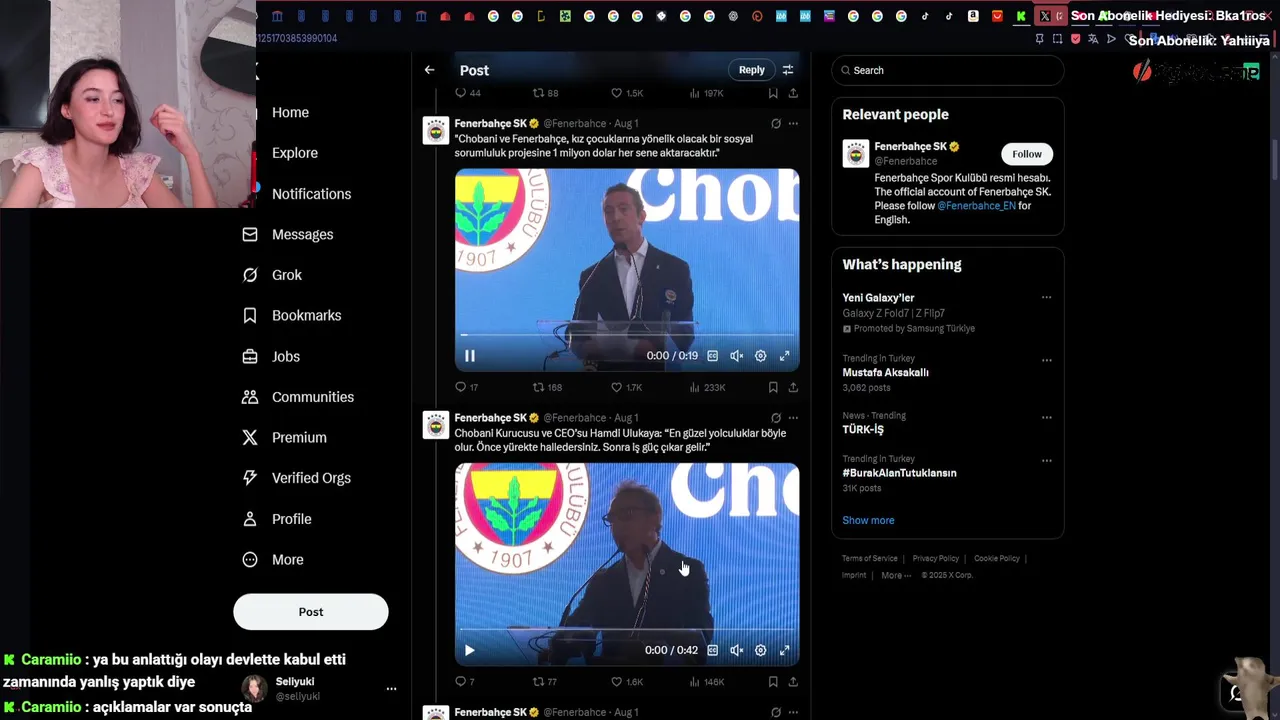Open more menu on Hamdi Ulukaya post
1280x720 pixels.
coord(793,418)
